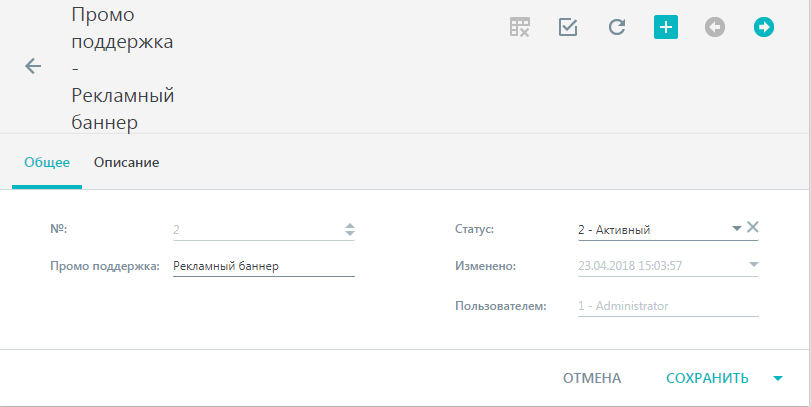This screenshot has height=407, width=811.
Task: Click the table delete icon in toolbar
Action: pos(519,27)
